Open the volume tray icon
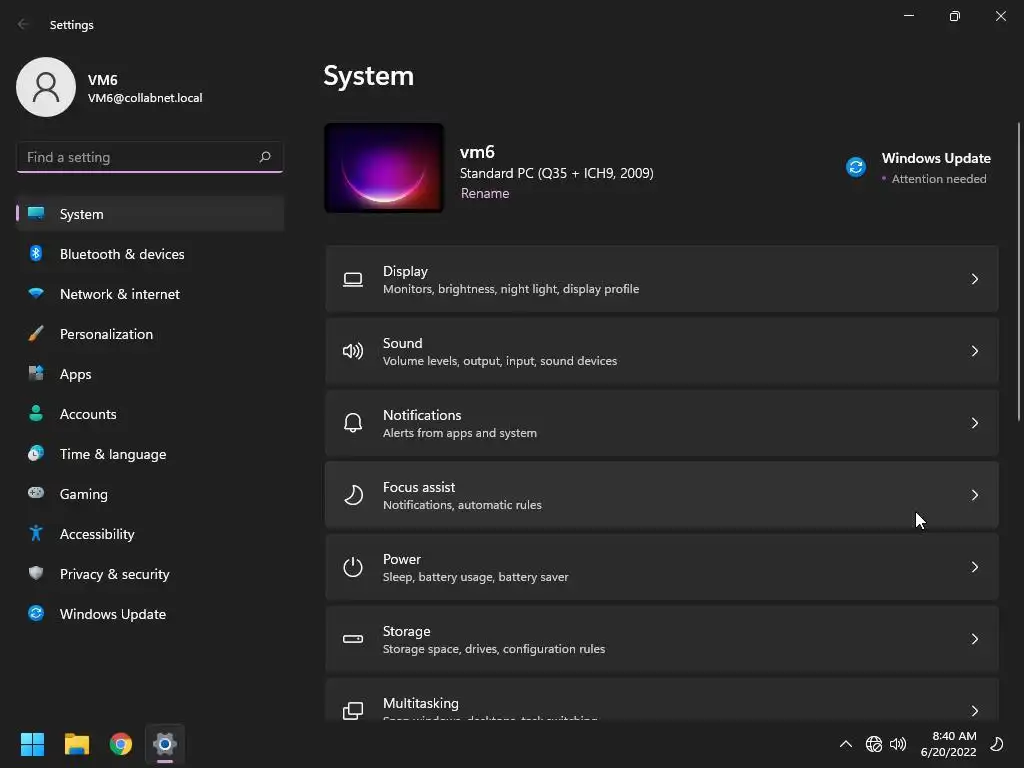 [898, 744]
